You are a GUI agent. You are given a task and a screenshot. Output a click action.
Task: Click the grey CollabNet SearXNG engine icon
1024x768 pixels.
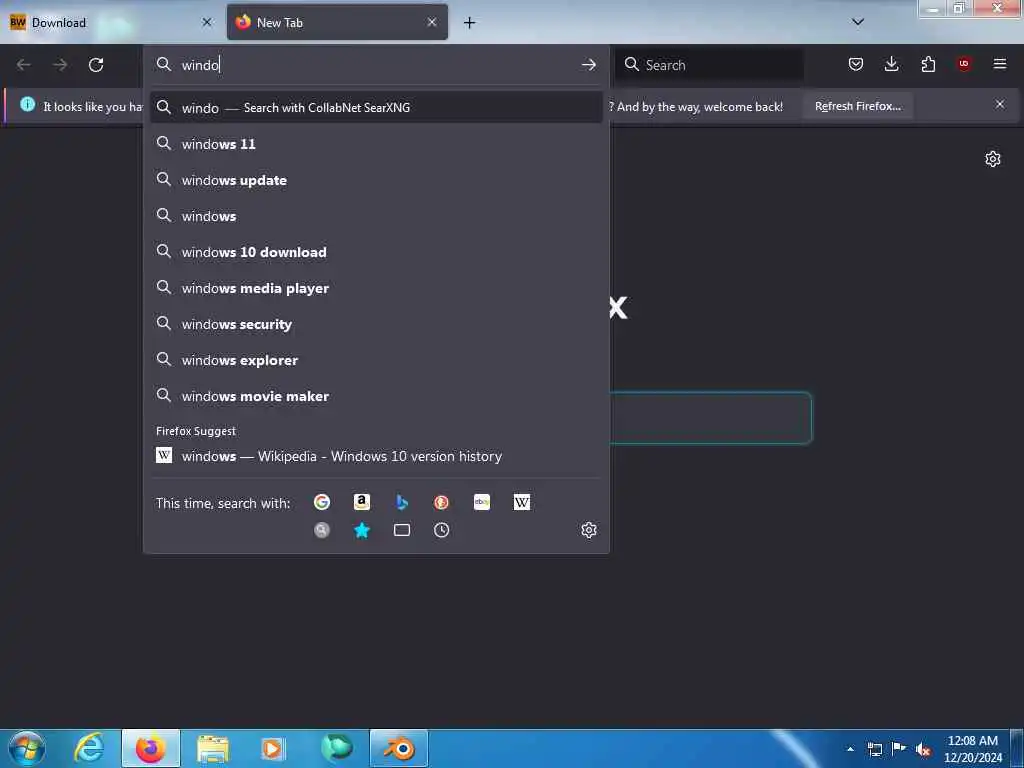321,530
